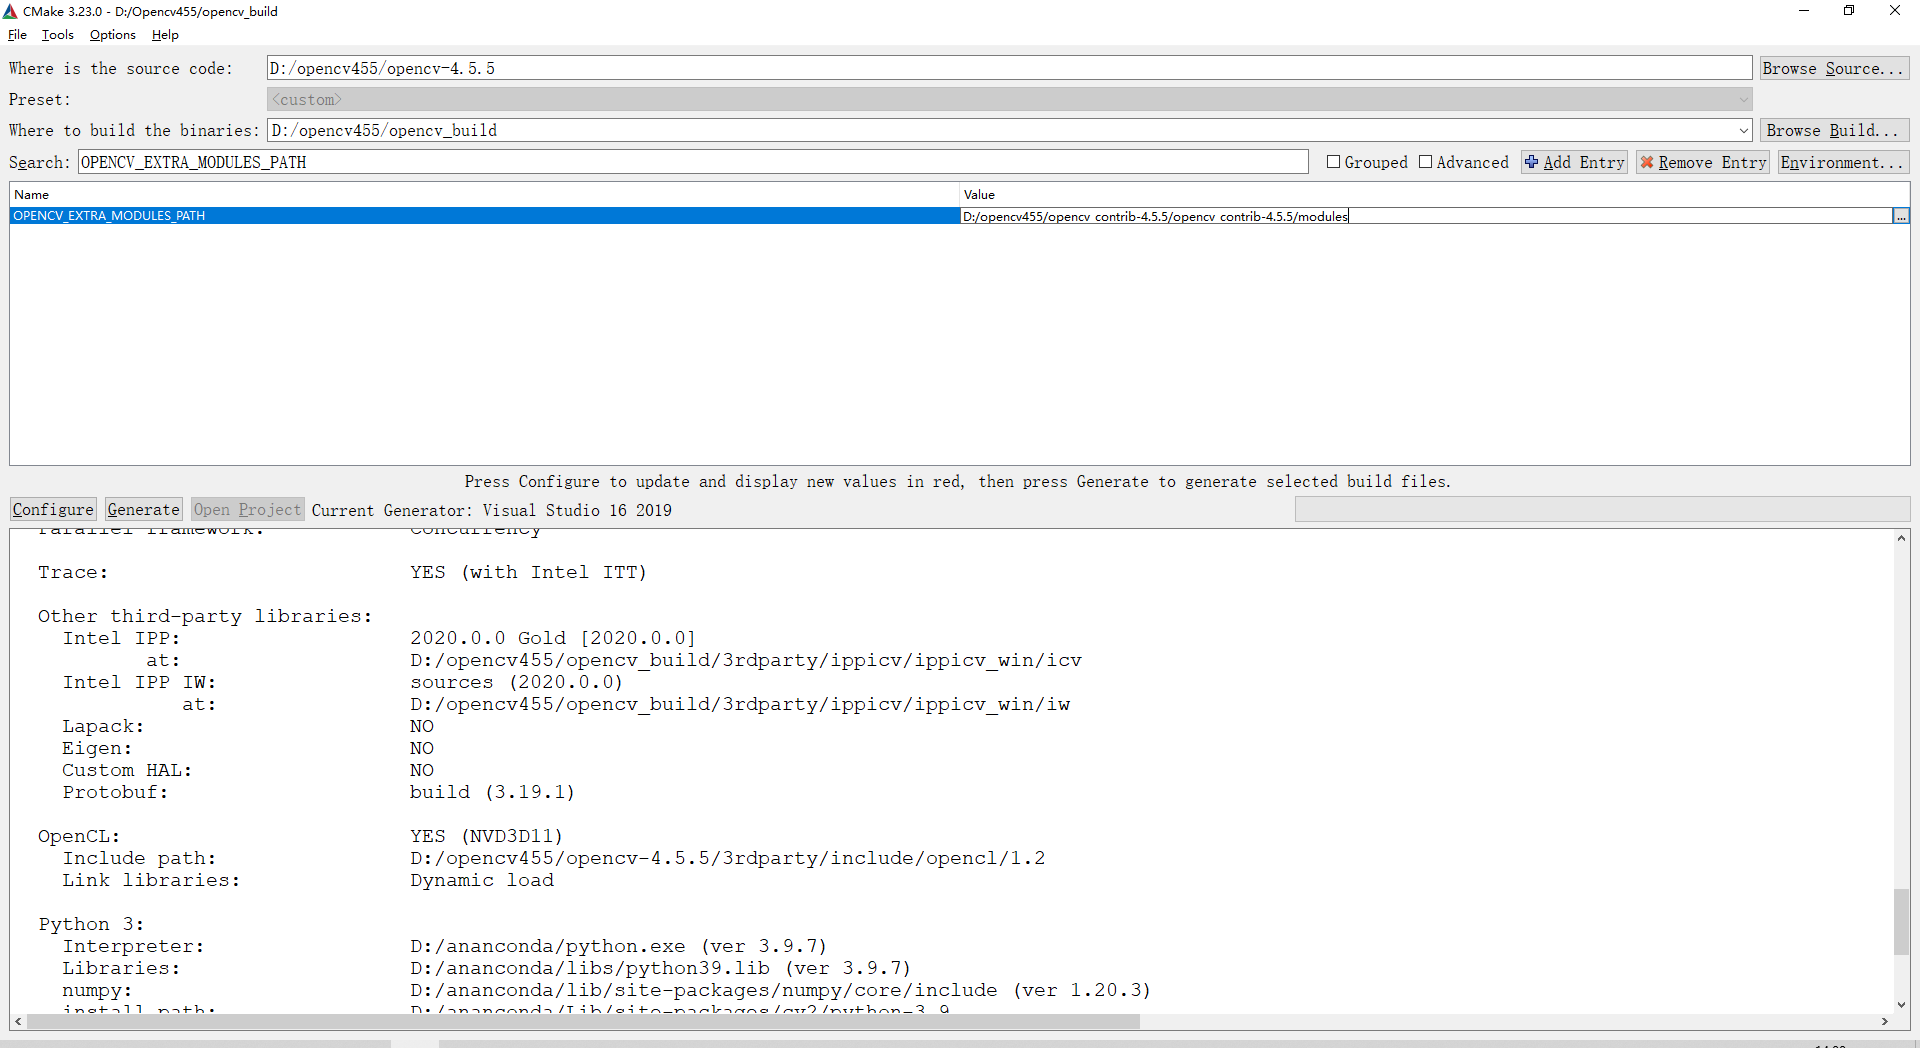Image resolution: width=1920 pixels, height=1048 pixels.
Task: Click the plus icon on Add Entry
Action: [1531, 162]
